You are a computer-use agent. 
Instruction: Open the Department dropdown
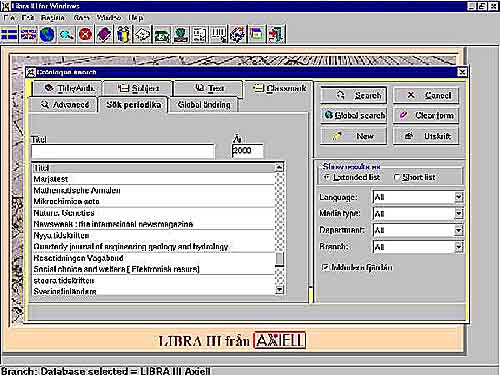click(459, 230)
